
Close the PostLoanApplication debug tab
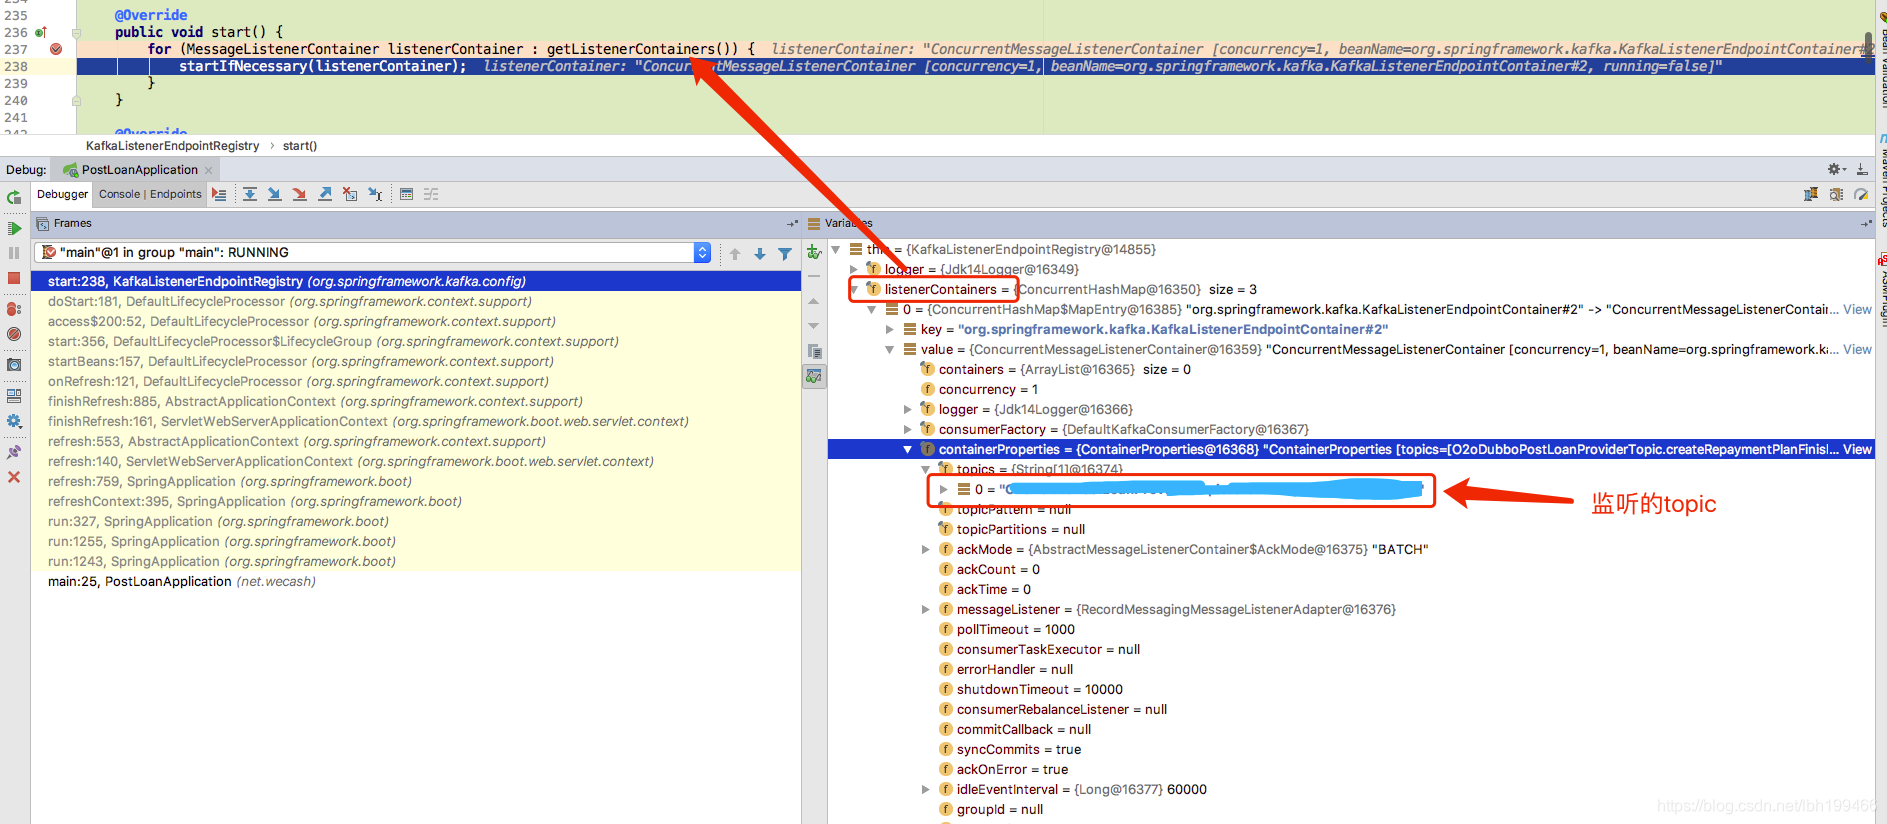pyautogui.click(x=208, y=170)
